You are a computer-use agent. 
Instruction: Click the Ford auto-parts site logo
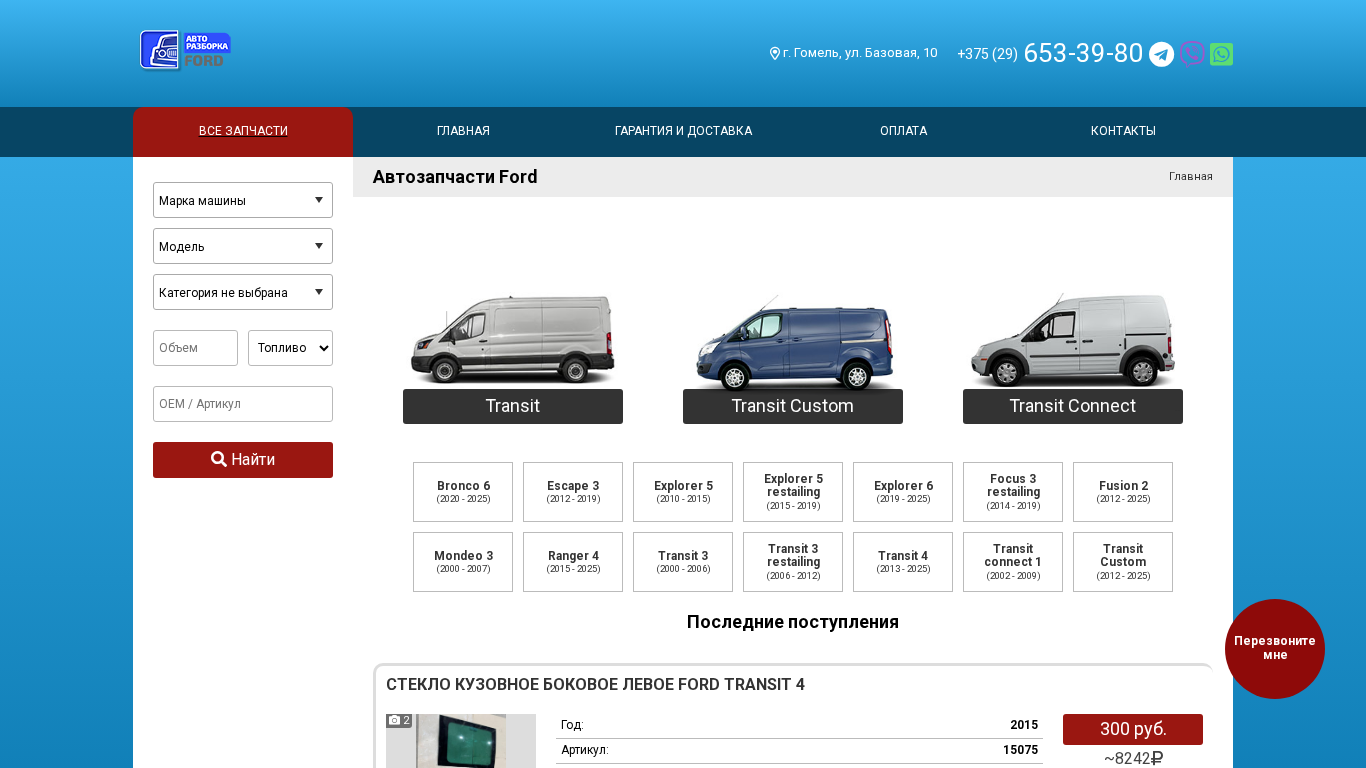185,50
